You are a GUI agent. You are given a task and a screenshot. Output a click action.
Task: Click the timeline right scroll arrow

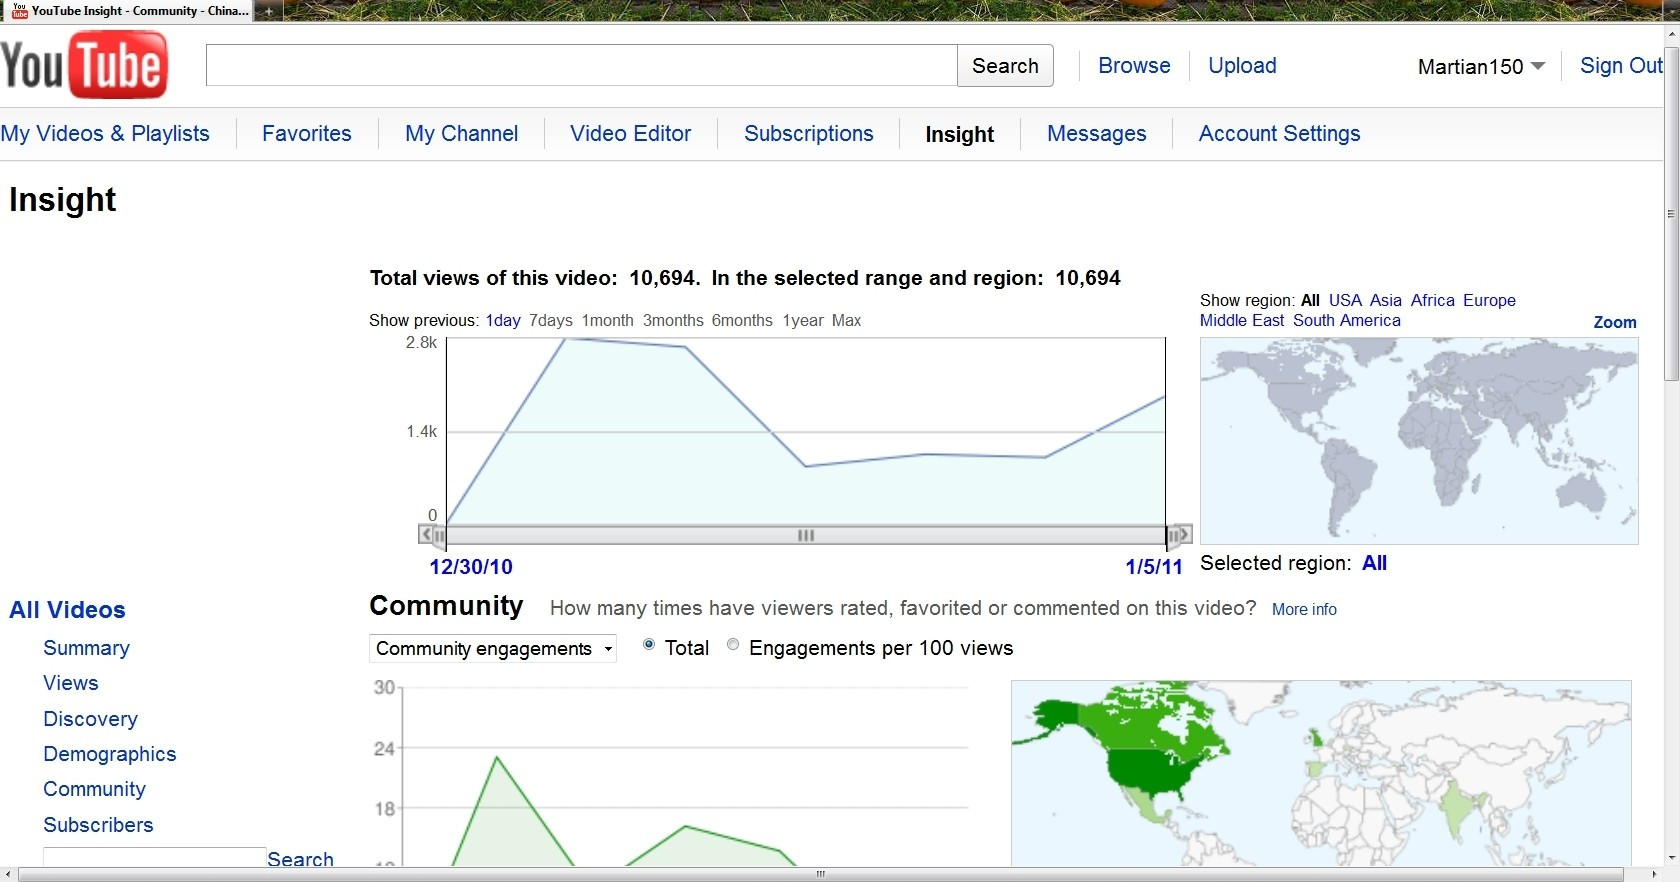[x=1186, y=535]
